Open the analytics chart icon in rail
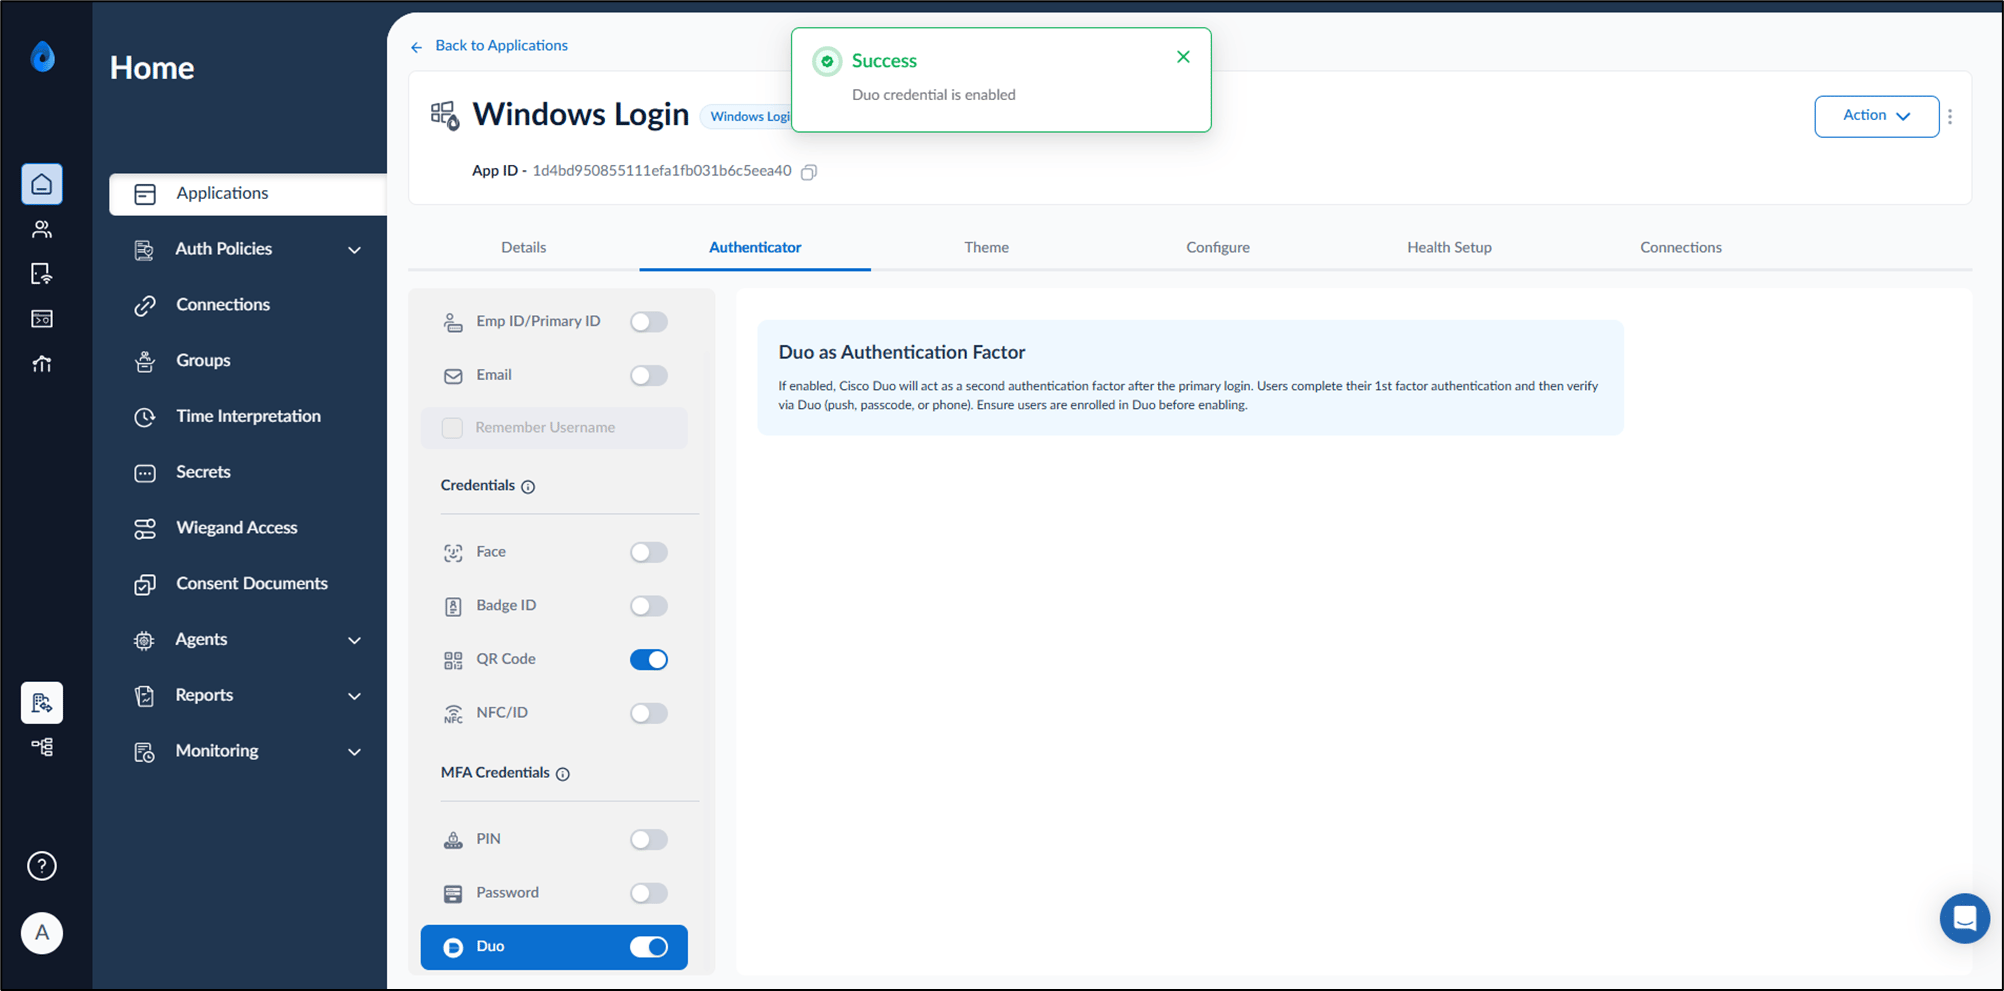 click(x=42, y=364)
